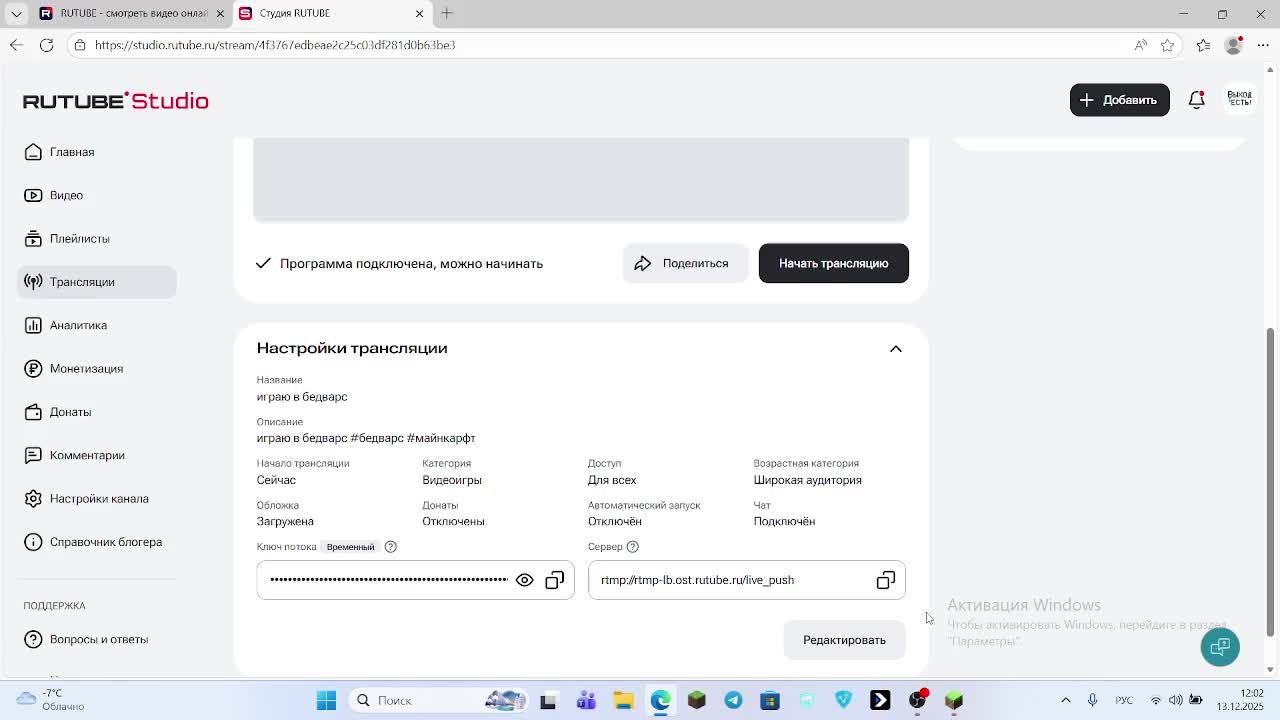The width and height of the screenshot is (1280, 720).
Task: Open the support chat bubble
Action: pyautogui.click(x=1220, y=647)
